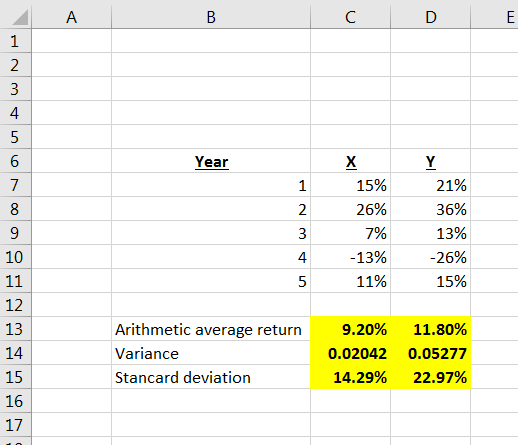Select the Y return 21% cell
The height and width of the screenshot is (445, 518).
point(431,185)
